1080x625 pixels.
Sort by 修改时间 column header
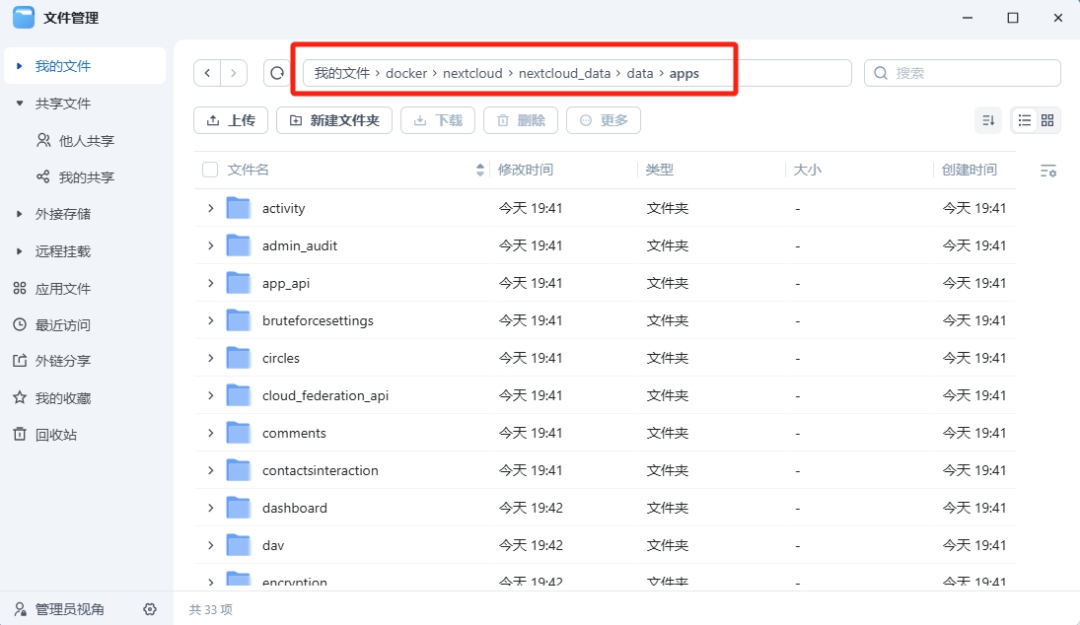click(526, 170)
